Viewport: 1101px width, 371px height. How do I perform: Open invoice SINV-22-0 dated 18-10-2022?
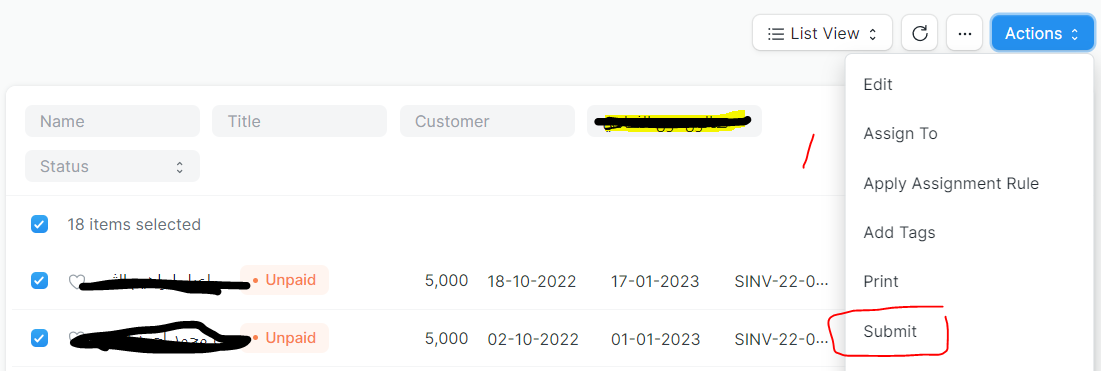tap(782, 282)
